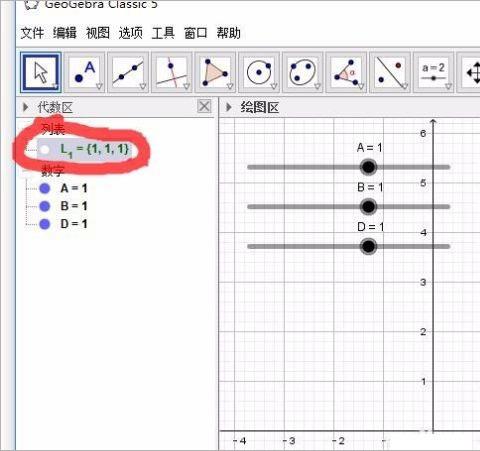
Task: Toggle visibility circle of list L1
Action: click(x=44, y=150)
